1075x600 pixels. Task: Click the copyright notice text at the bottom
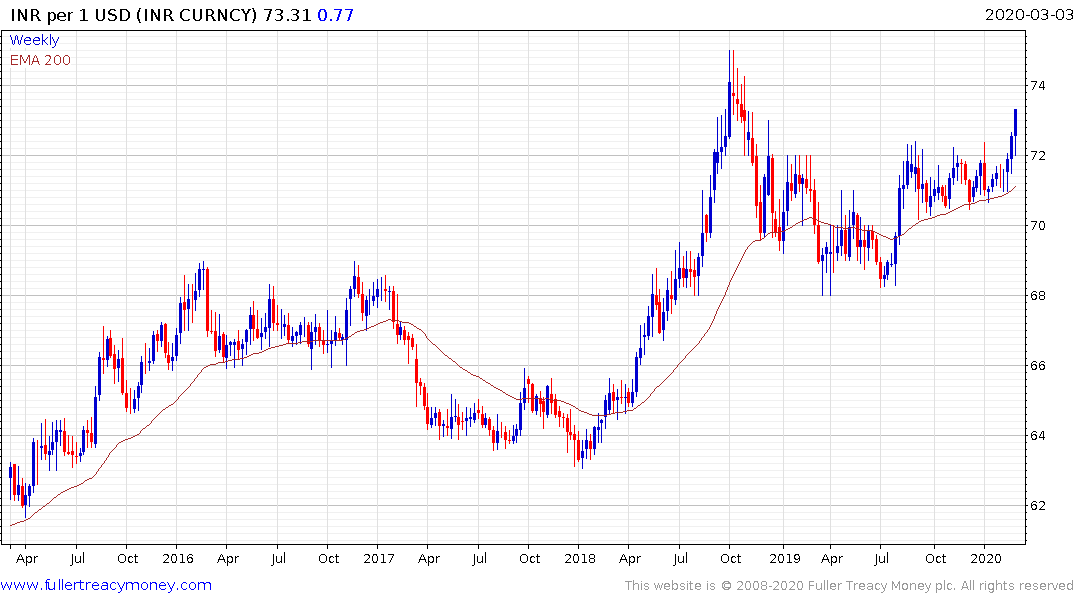(x=849, y=586)
